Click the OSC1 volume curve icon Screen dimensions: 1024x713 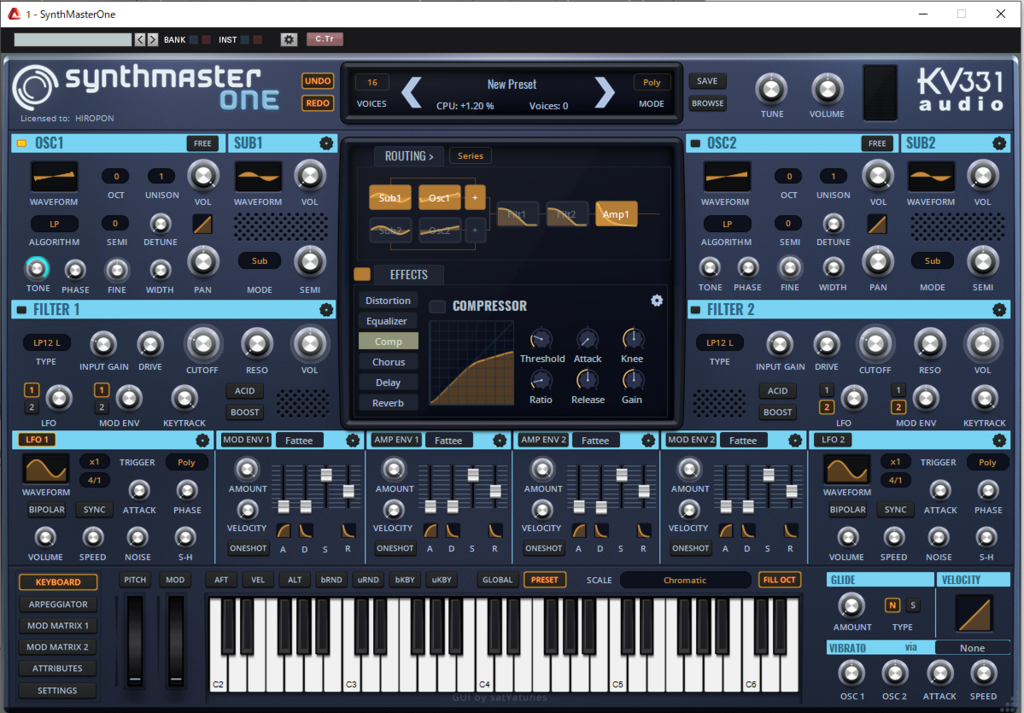(x=202, y=224)
